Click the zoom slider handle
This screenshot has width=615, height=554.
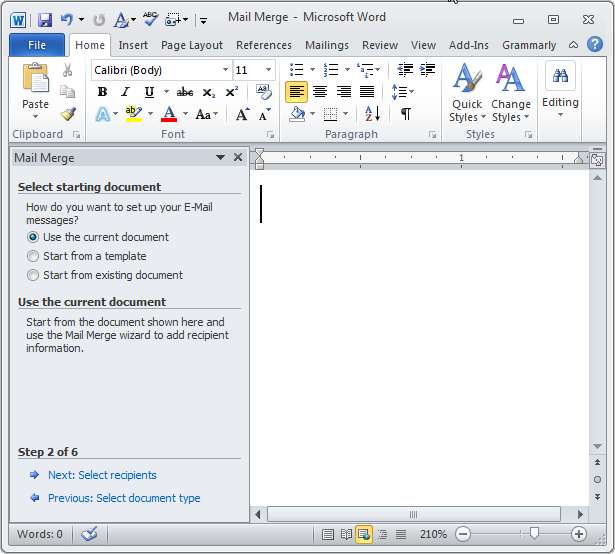[534, 535]
